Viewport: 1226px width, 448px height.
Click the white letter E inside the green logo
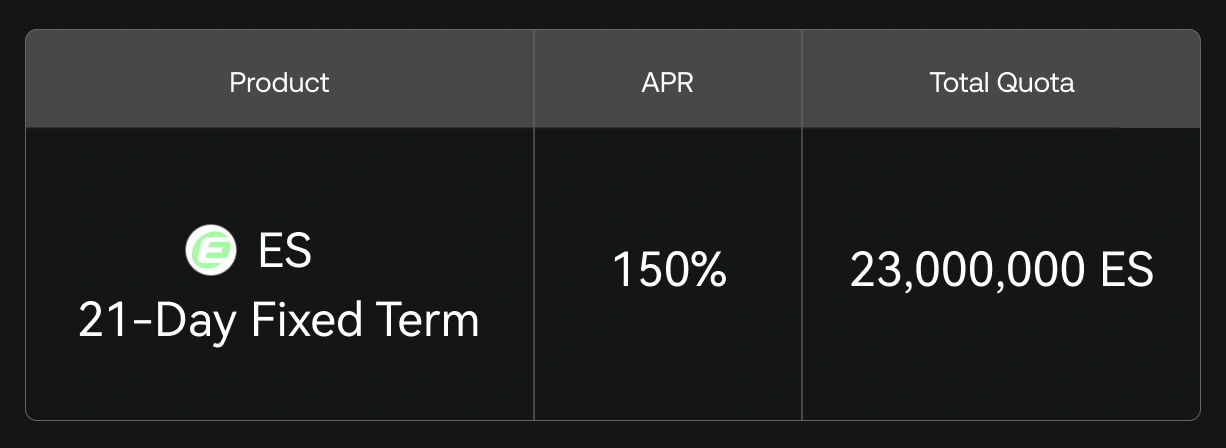click(211, 250)
